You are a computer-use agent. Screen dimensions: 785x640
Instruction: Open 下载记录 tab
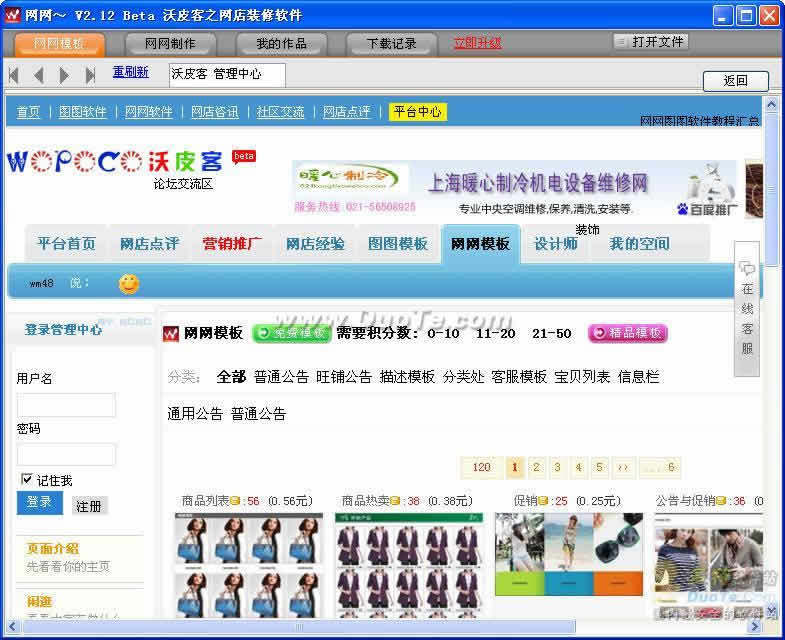click(391, 44)
